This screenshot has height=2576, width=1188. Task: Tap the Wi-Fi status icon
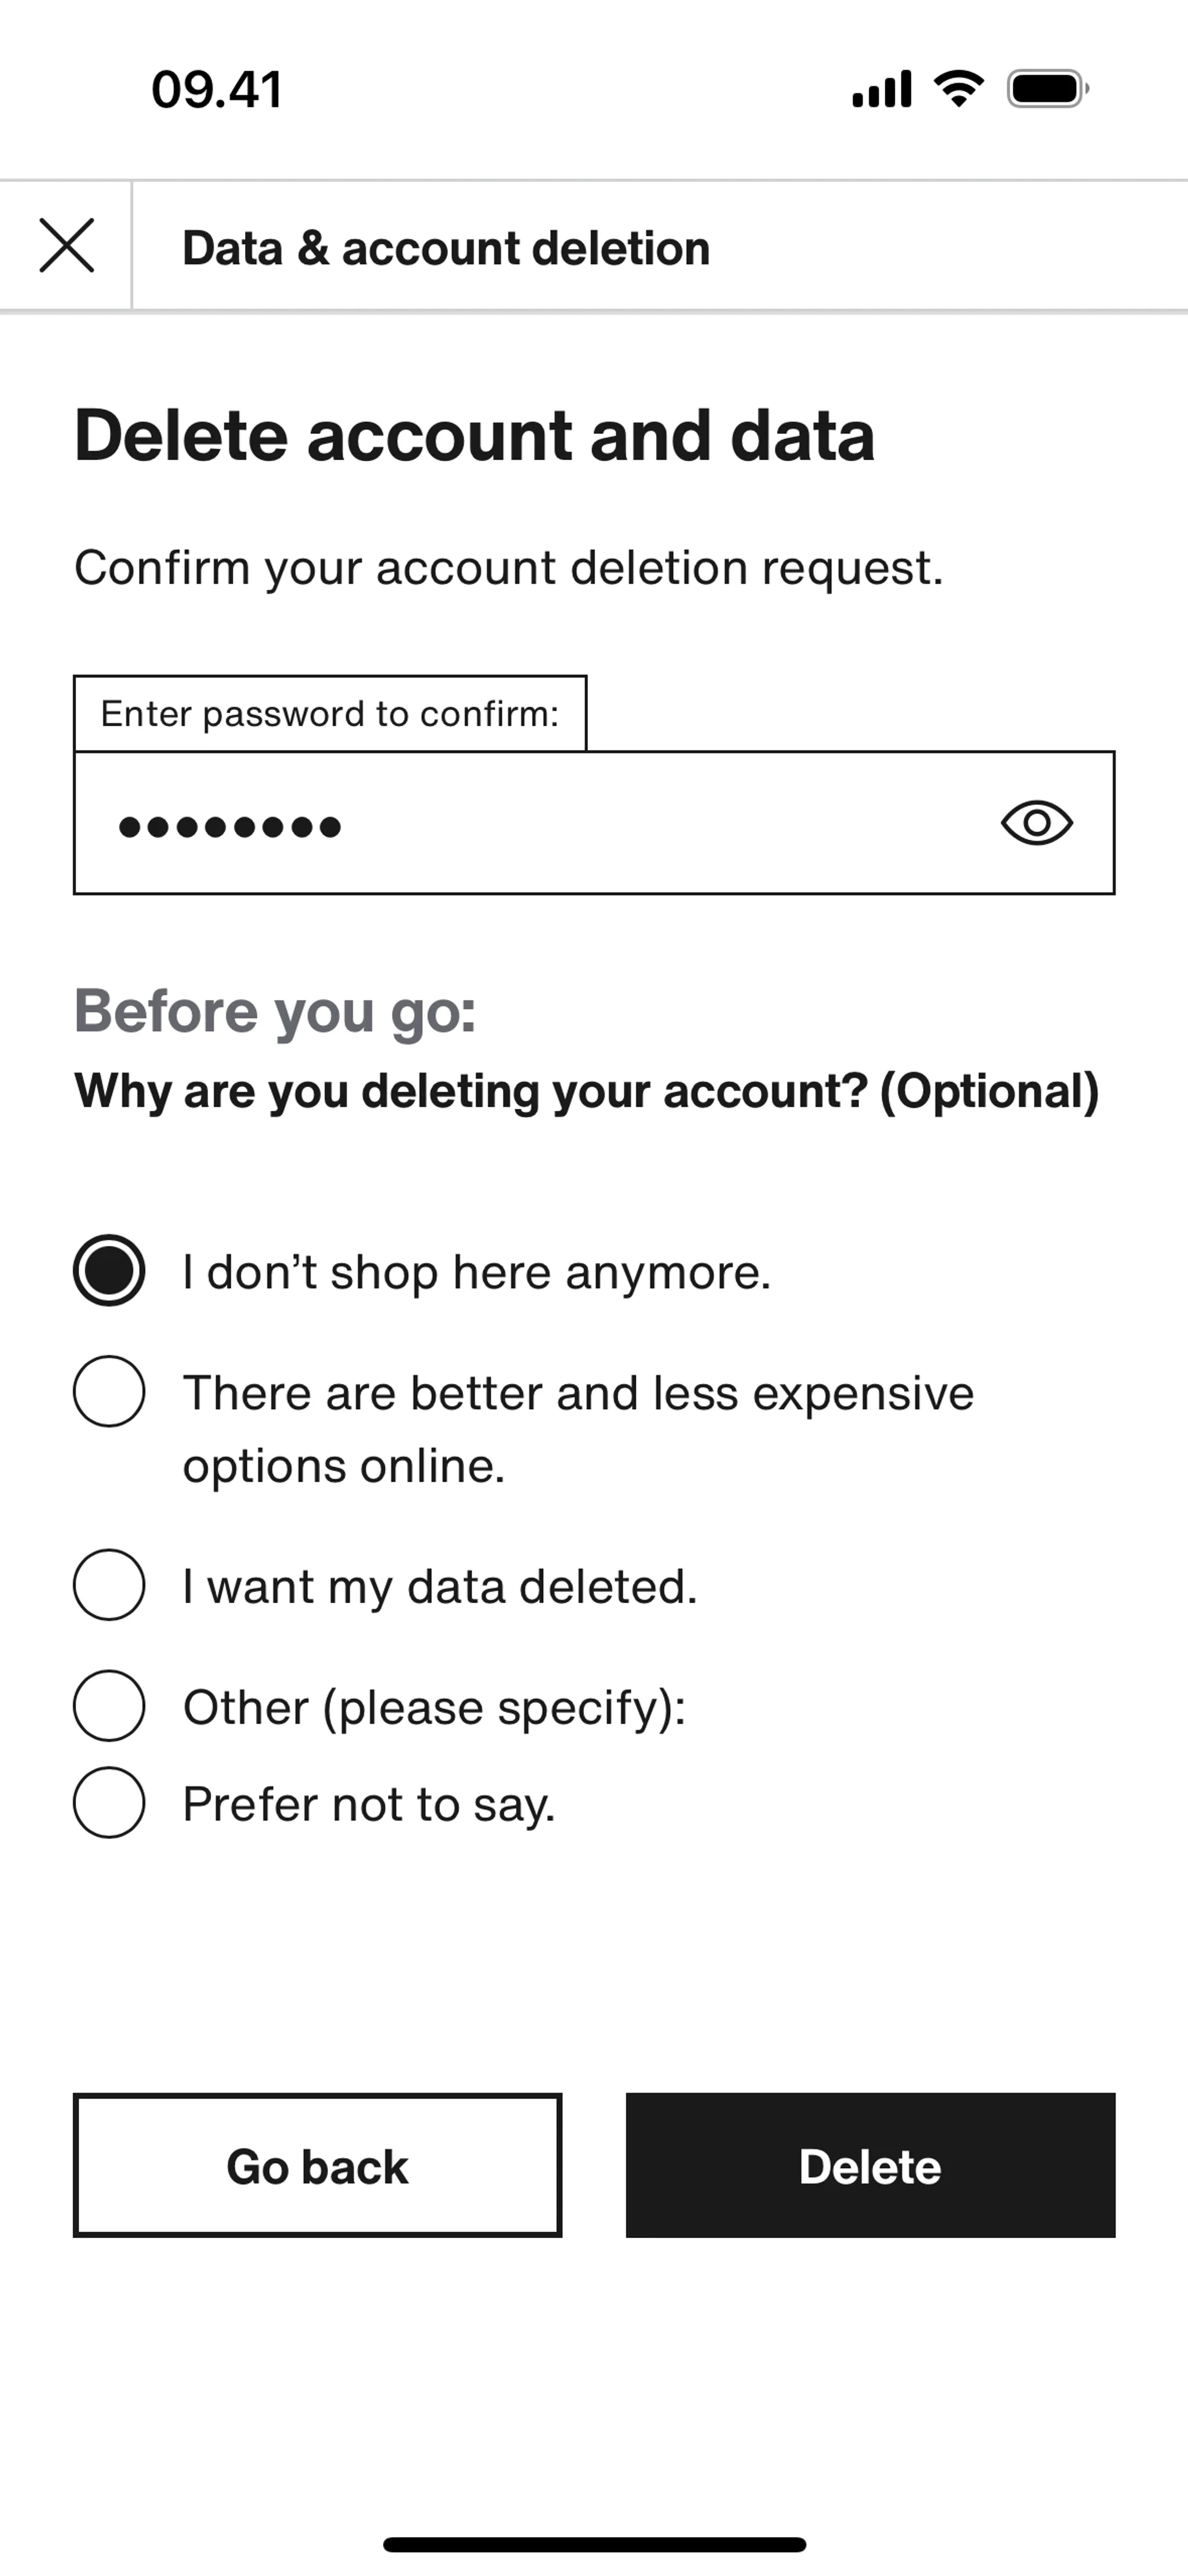(958, 89)
